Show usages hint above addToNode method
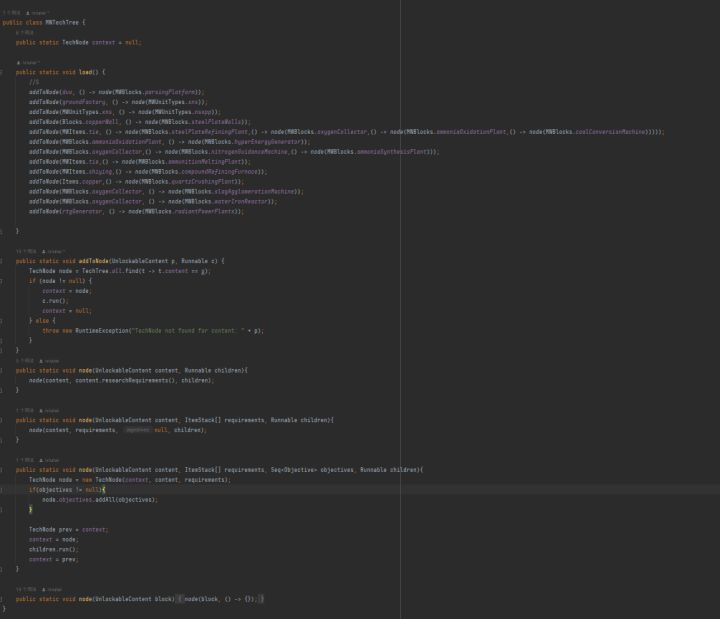The image size is (720, 619). [x=25, y=251]
